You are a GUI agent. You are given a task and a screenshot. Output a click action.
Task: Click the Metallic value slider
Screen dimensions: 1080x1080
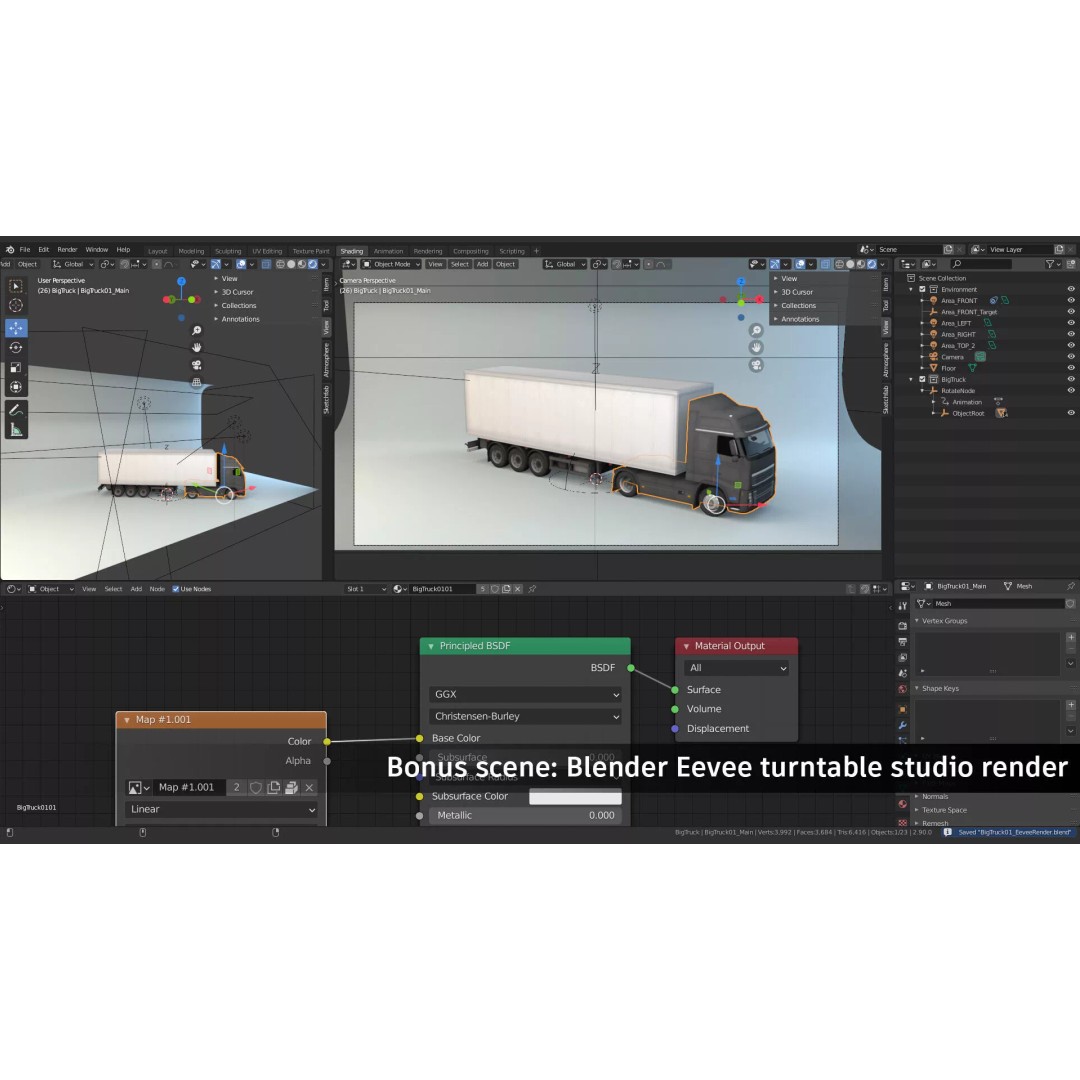tap(526, 816)
